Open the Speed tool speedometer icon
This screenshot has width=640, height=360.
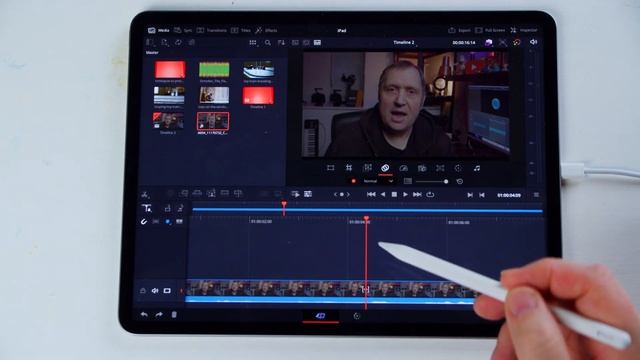pos(403,168)
